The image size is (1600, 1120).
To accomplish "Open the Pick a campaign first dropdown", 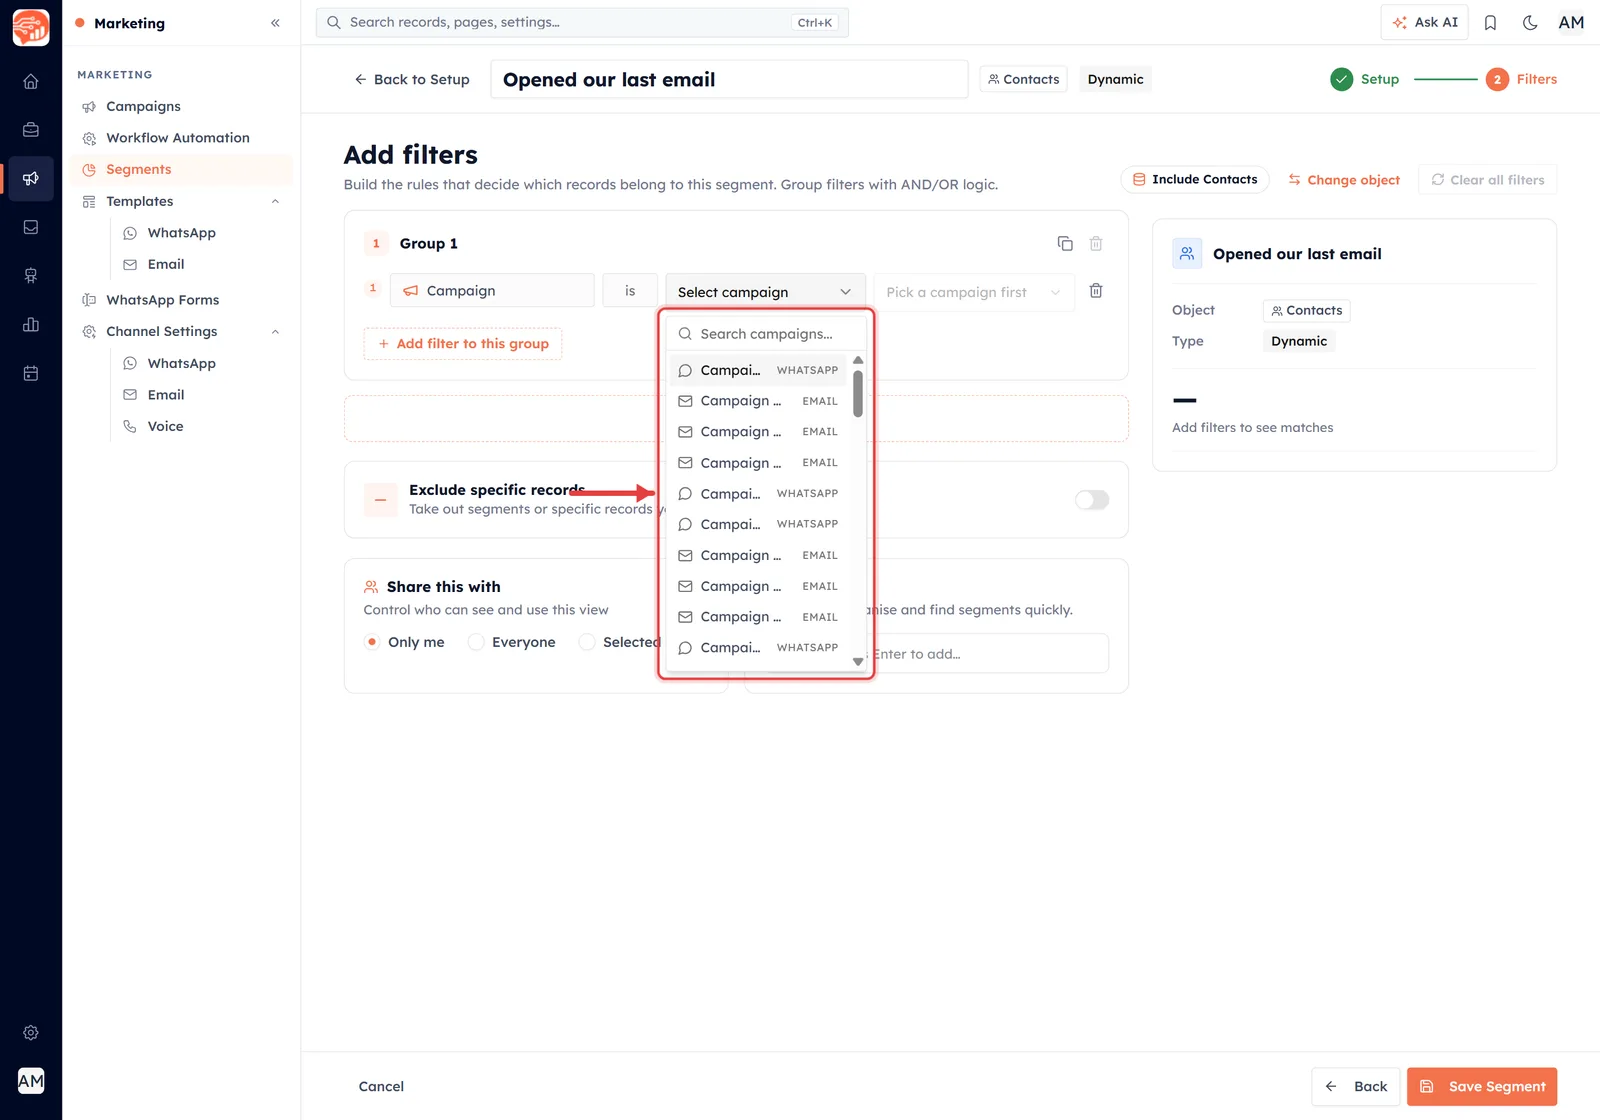I will click(974, 291).
